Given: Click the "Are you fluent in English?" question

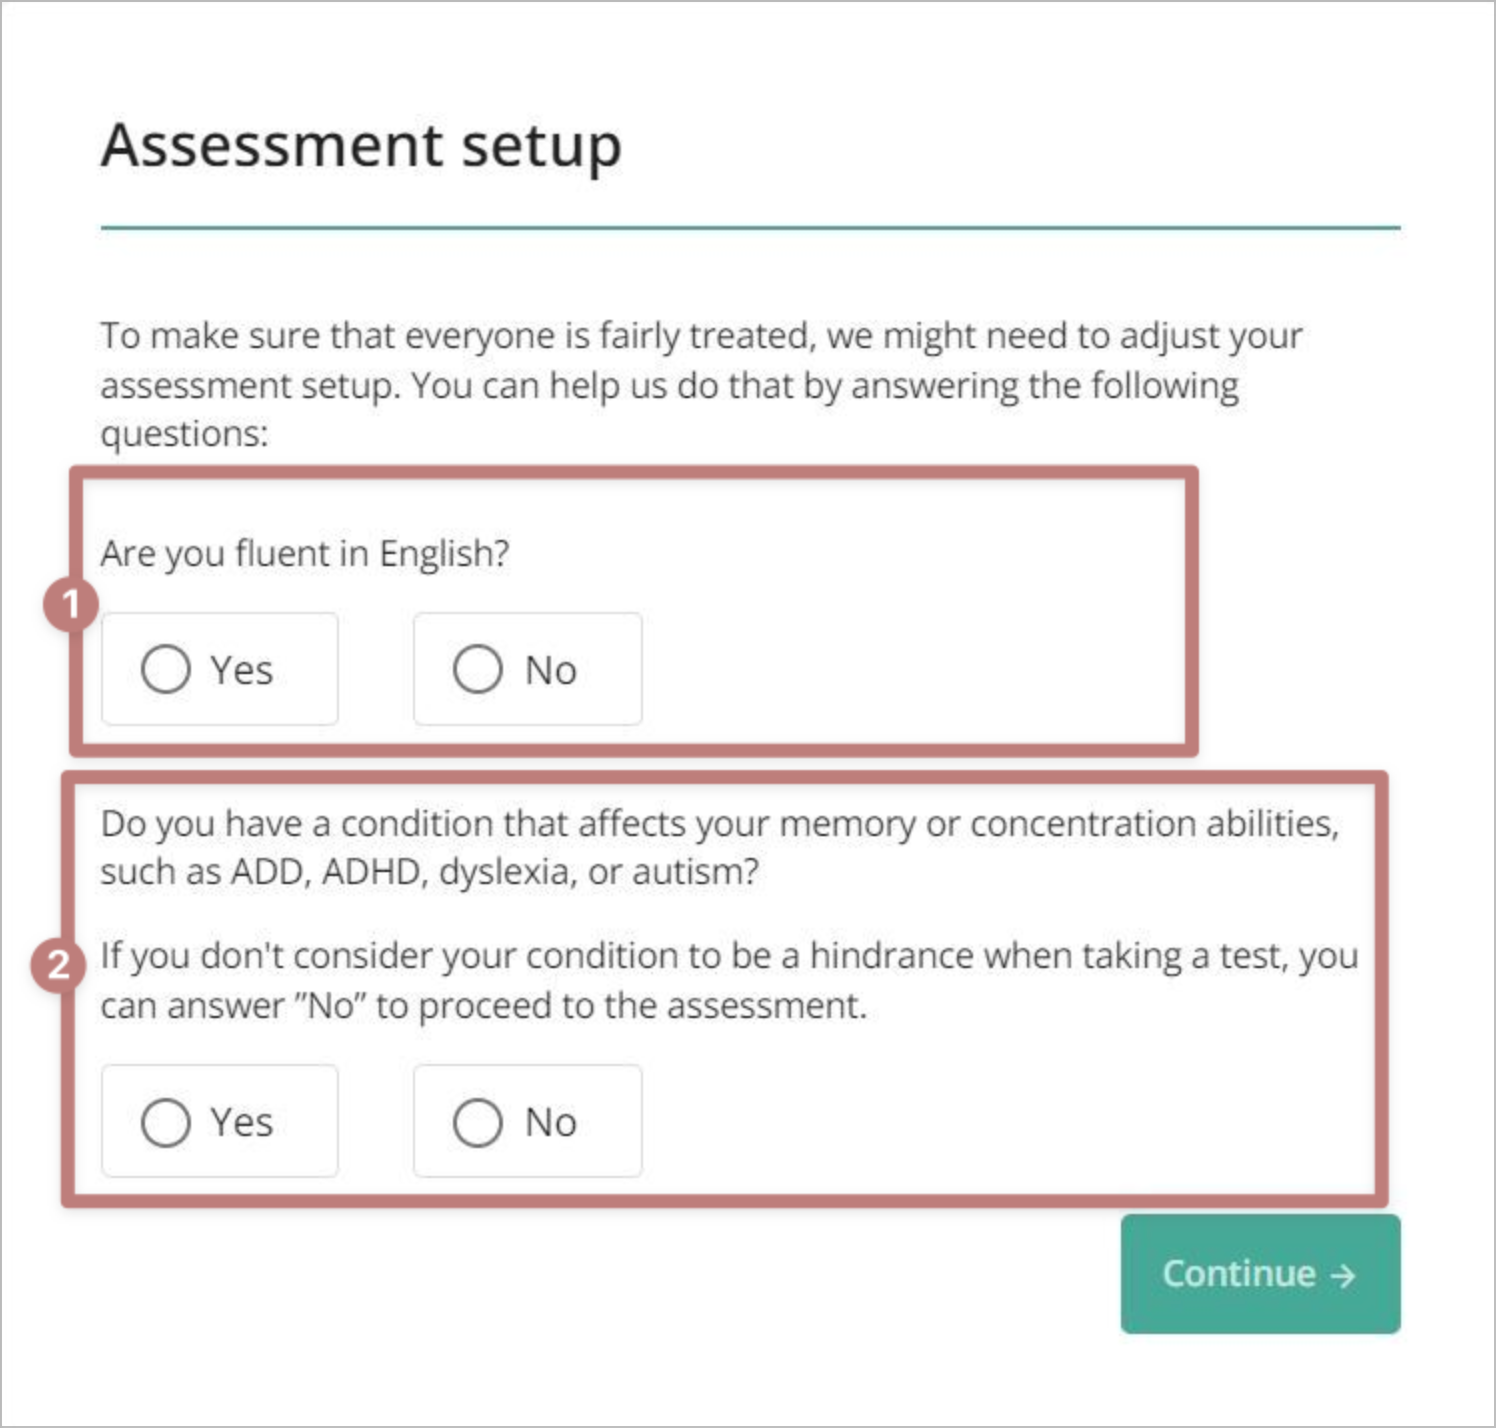Looking at the screenshot, I should point(304,553).
